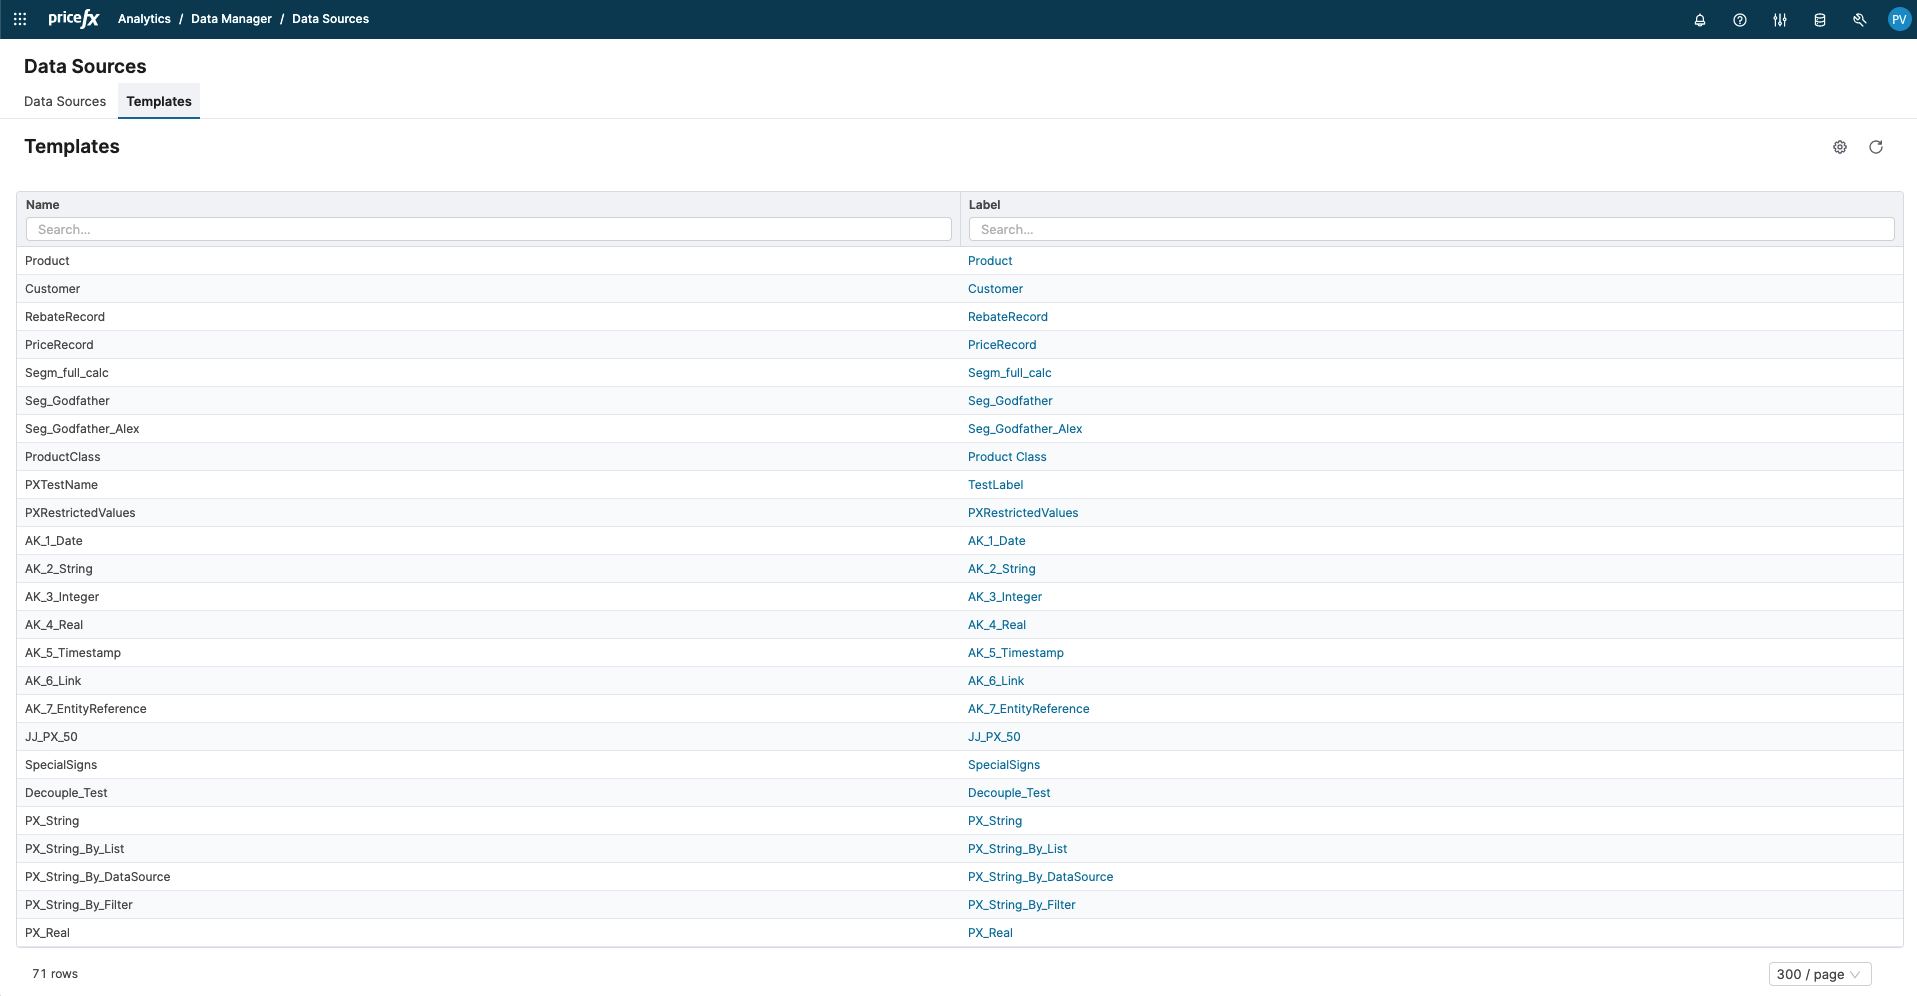Image resolution: width=1917 pixels, height=996 pixels.
Task: Click the sliders configuration icon
Action: point(1779,20)
